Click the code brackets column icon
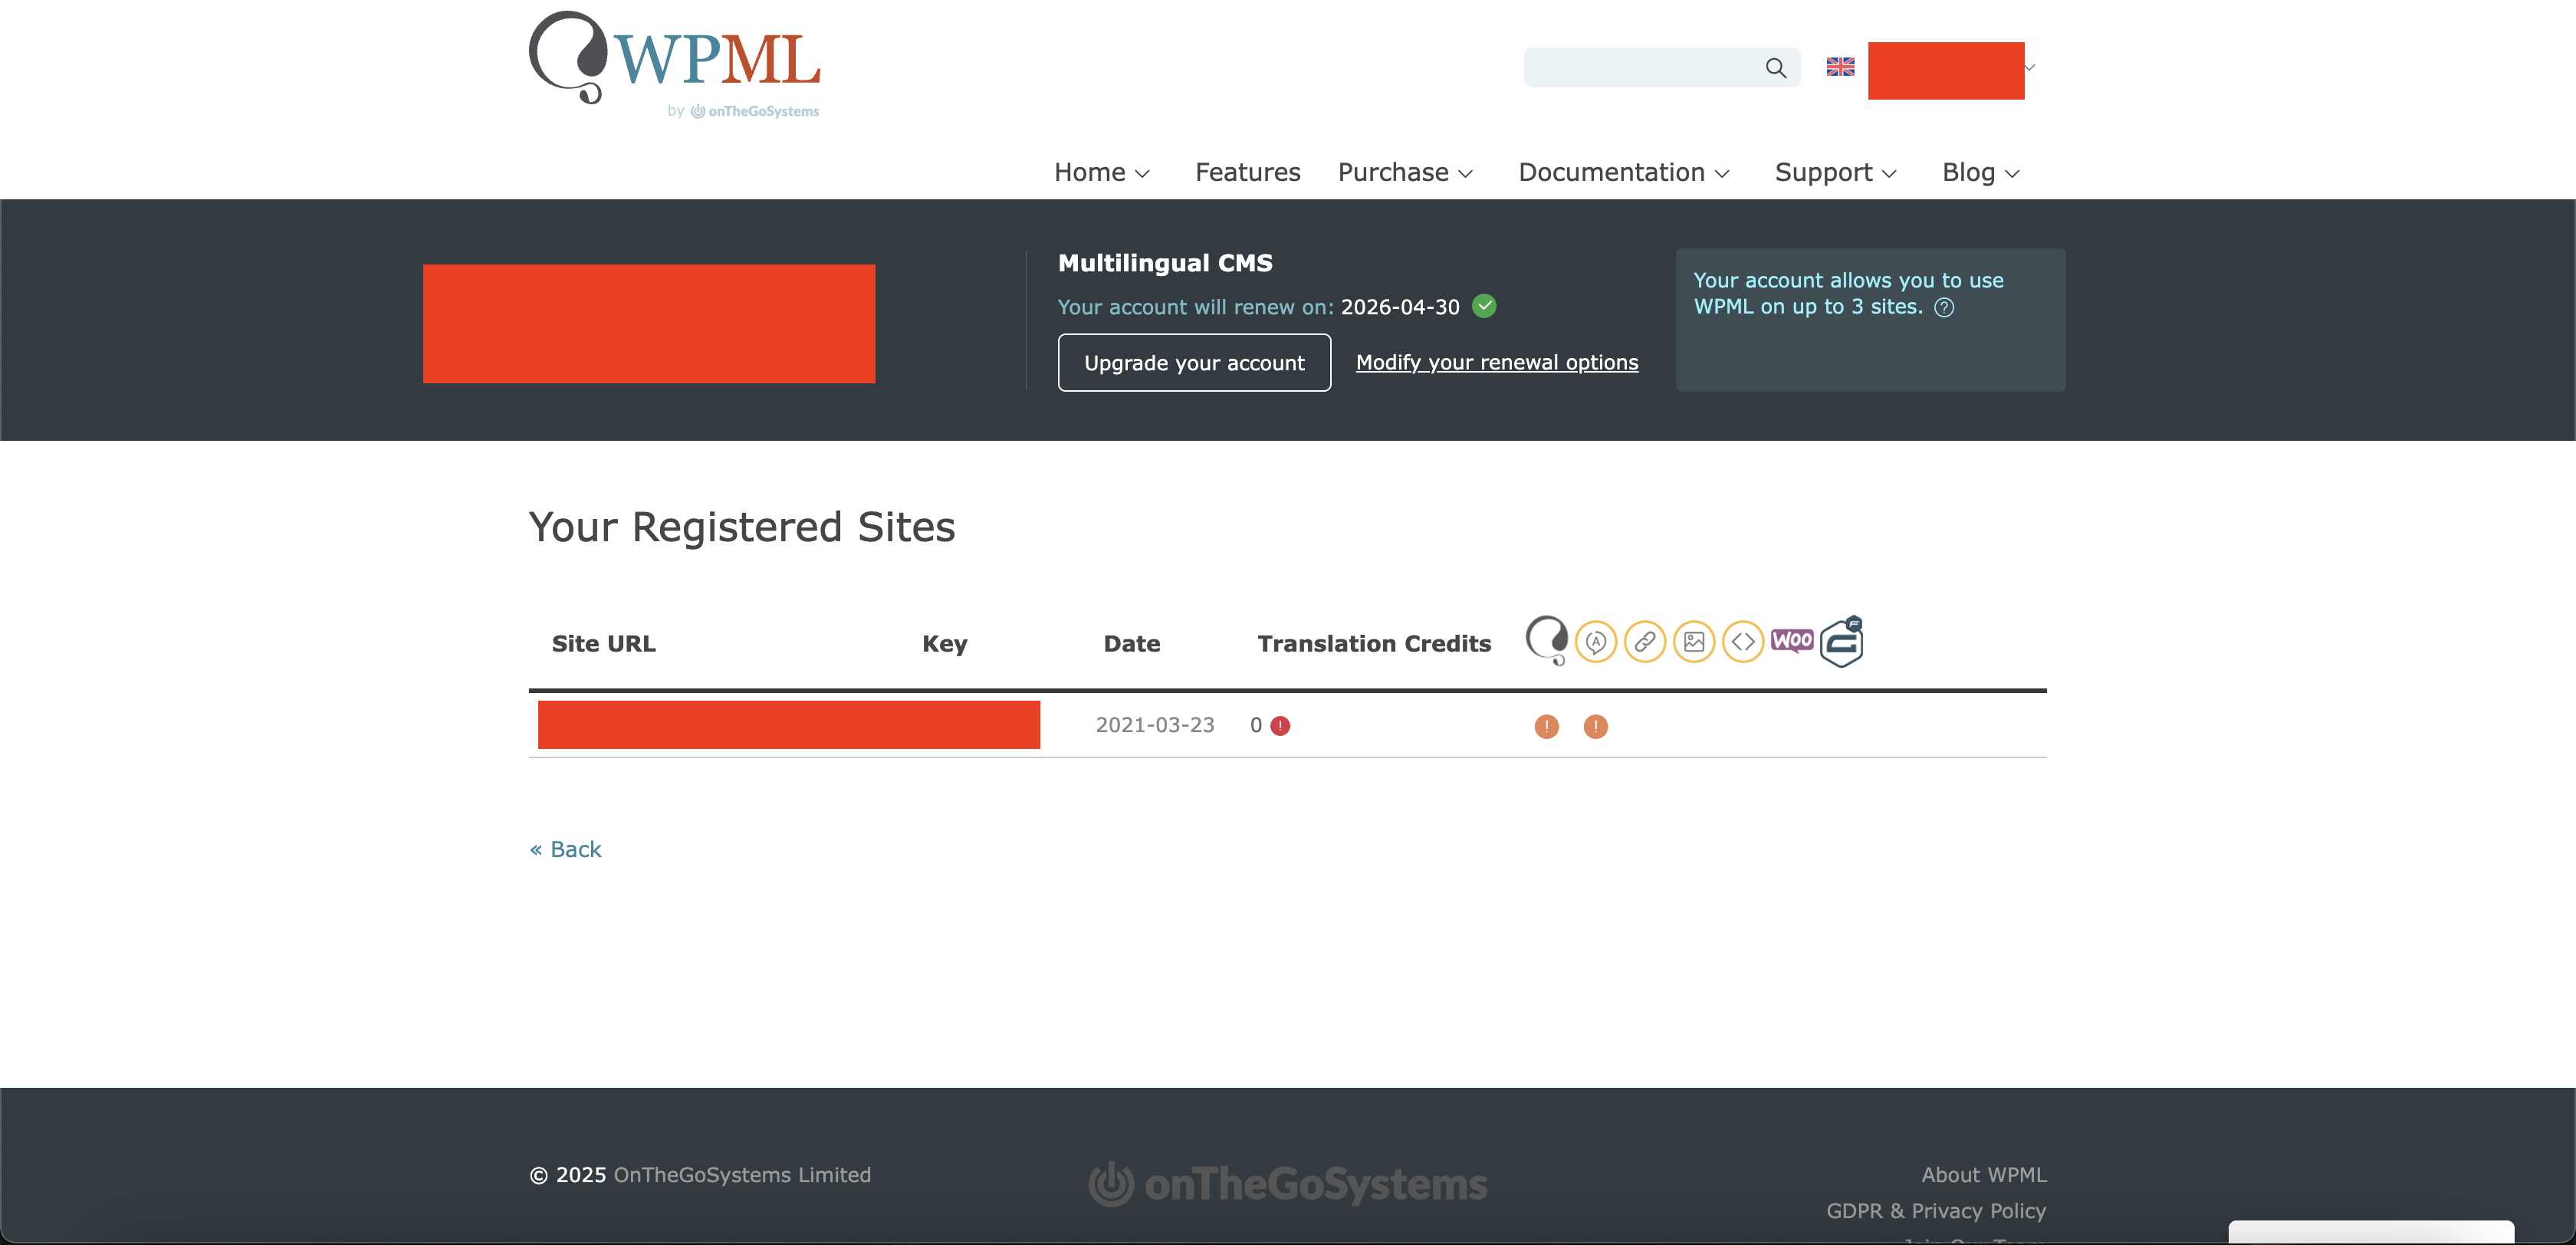Image resolution: width=2576 pixels, height=1245 pixels. pyautogui.click(x=1743, y=641)
